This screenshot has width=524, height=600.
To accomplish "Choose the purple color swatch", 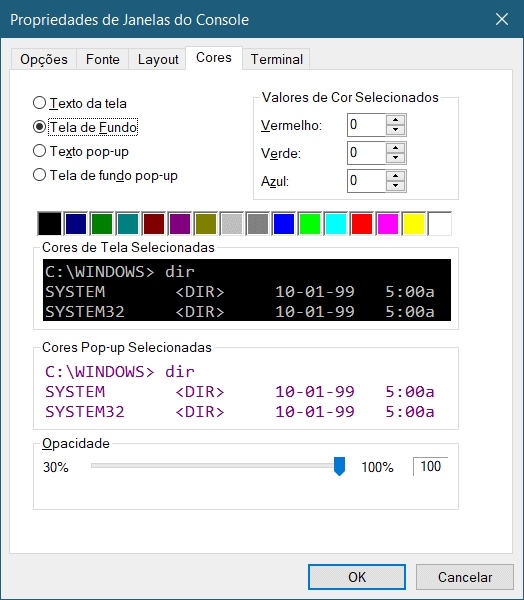I will [180, 223].
